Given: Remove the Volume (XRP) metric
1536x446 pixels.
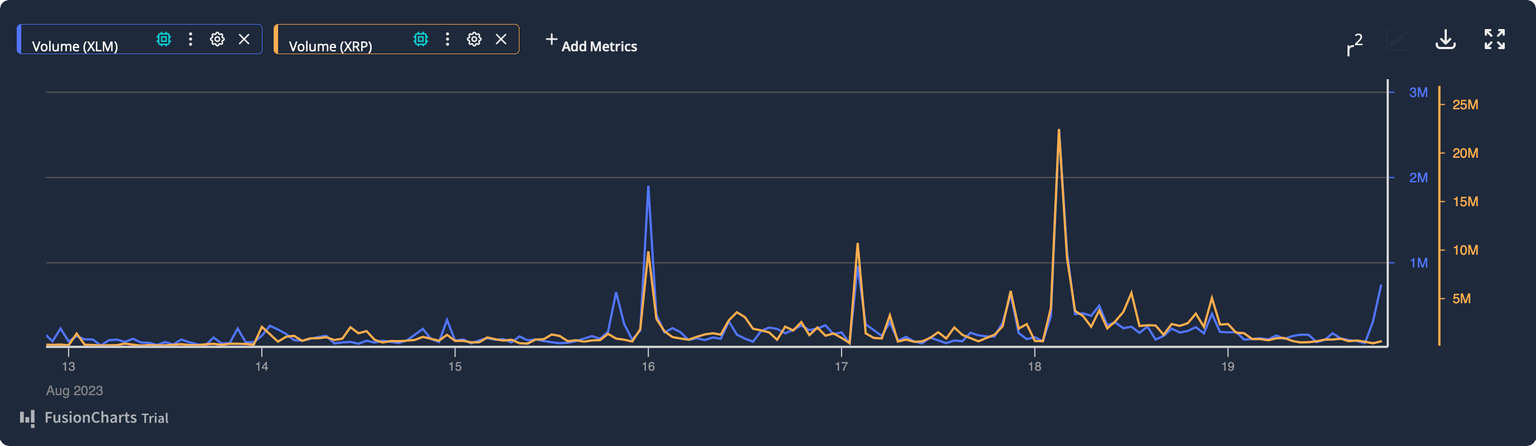Looking at the screenshot, I should 501,39.
